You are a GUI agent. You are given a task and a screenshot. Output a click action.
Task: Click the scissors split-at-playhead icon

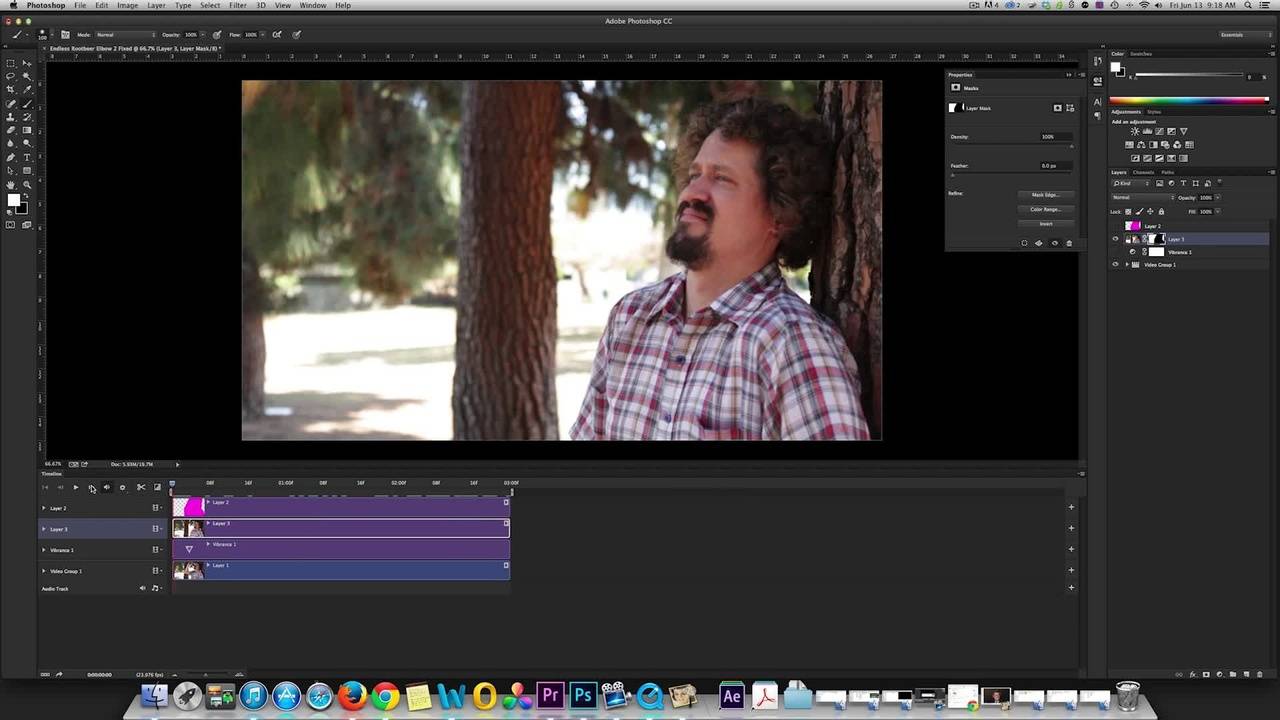tap(141, 488)
